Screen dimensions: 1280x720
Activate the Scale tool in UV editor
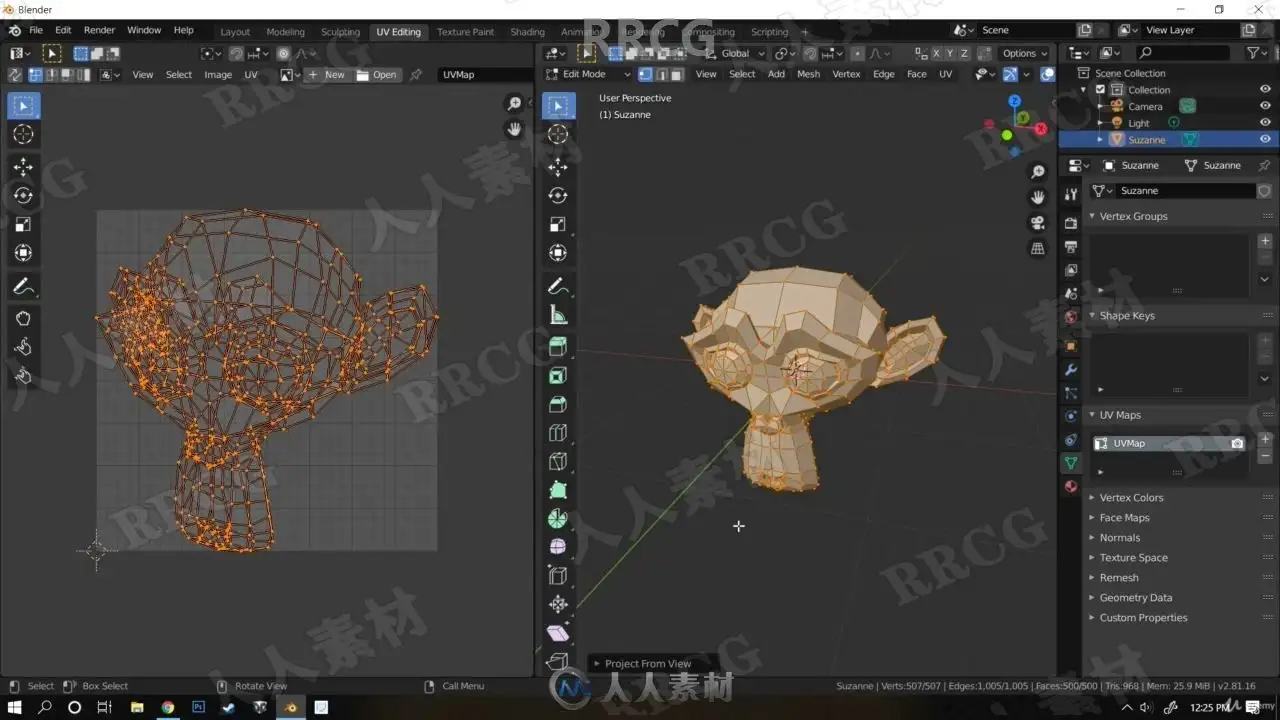click(23, 224)
